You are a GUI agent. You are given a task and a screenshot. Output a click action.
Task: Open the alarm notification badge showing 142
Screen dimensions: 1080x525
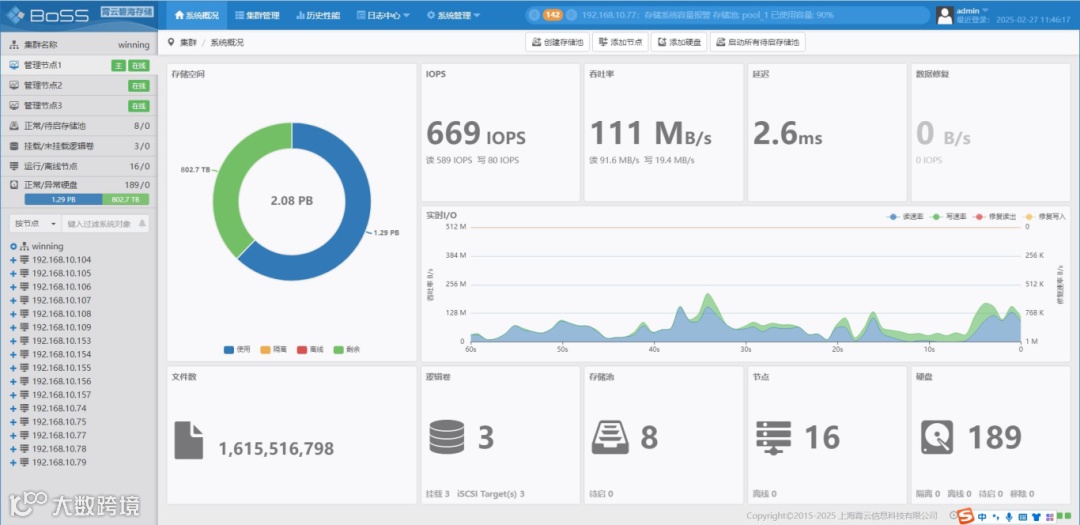552,14
